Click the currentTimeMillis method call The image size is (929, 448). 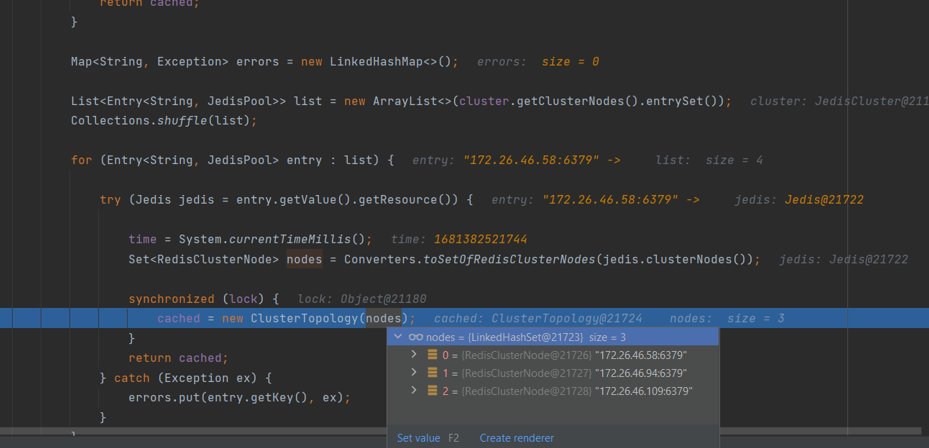(x=290, y=239)
